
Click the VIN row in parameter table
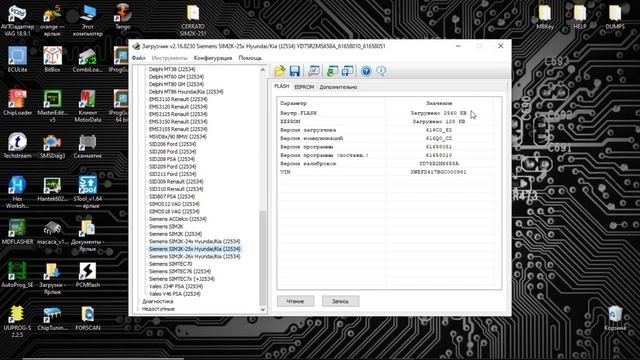[x=389, y=172]
